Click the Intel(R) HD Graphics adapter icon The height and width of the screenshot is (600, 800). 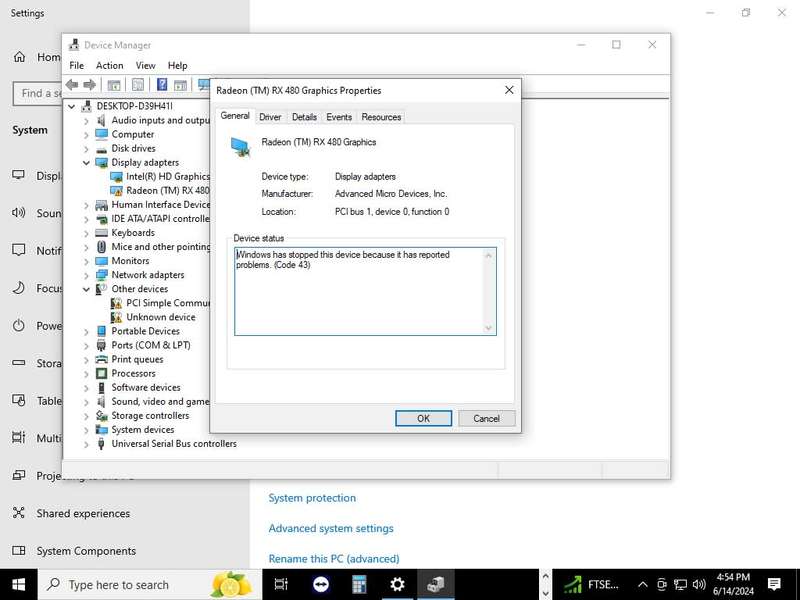116,177
